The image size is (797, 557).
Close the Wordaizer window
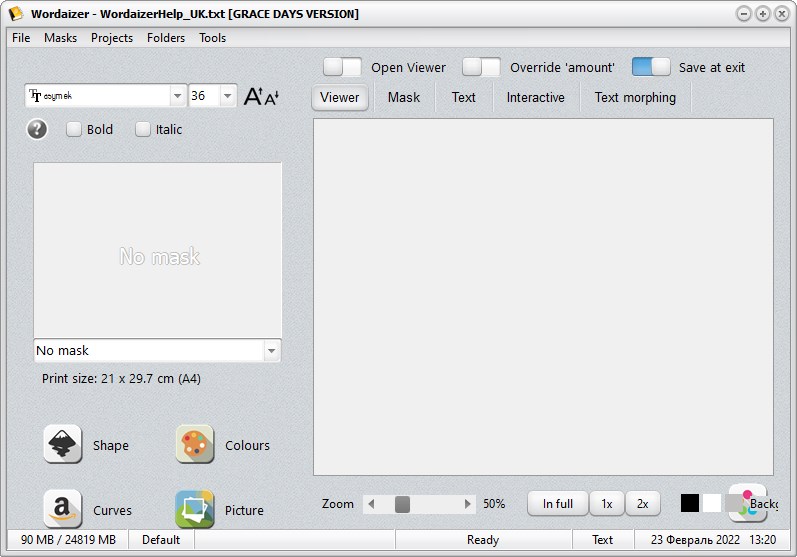782,14
